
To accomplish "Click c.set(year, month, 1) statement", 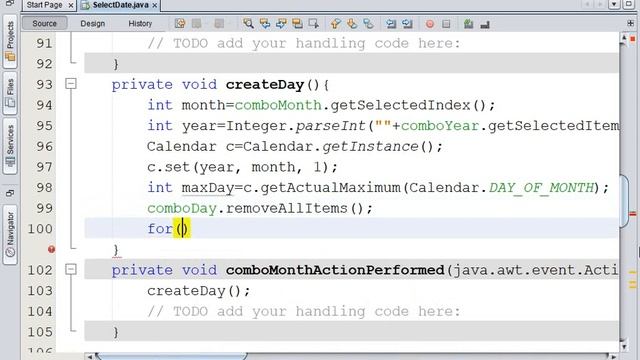I will 242,167.
